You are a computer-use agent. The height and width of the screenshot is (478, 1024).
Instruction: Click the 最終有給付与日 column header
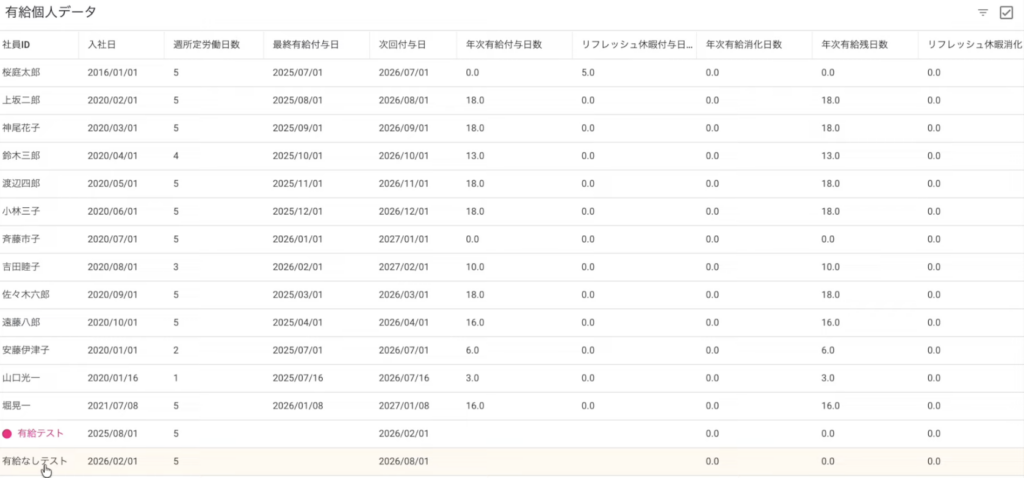[x=303, y=45]
